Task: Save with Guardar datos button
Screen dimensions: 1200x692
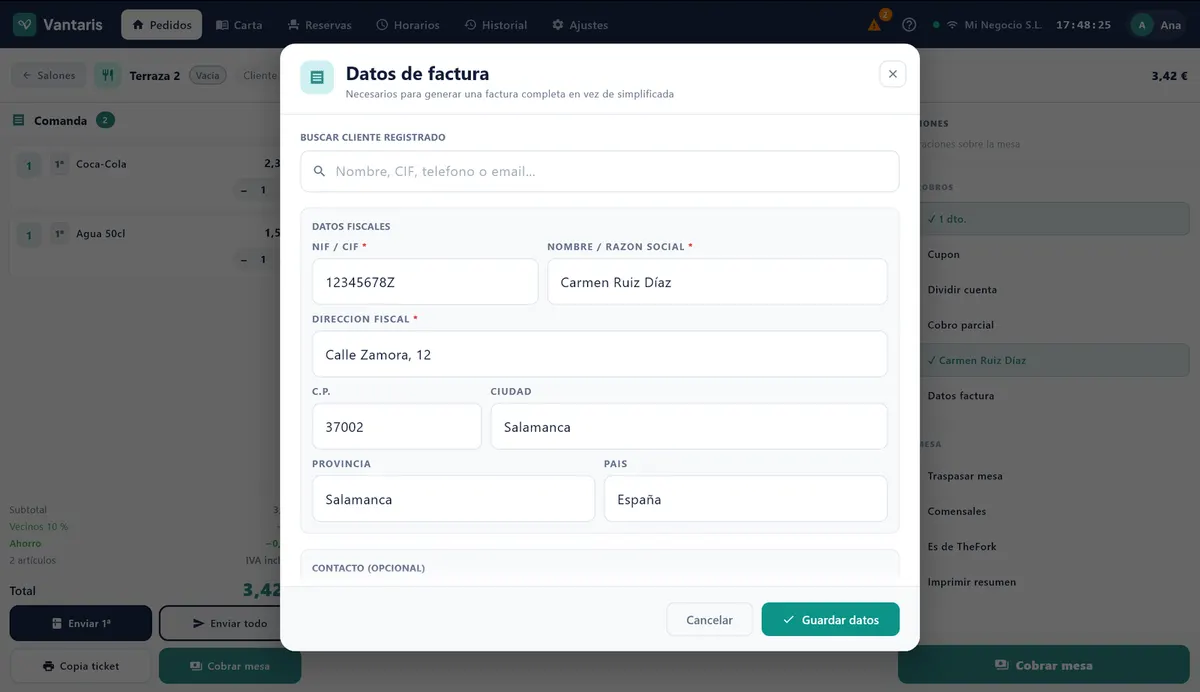Action: [x=830, y=620]
